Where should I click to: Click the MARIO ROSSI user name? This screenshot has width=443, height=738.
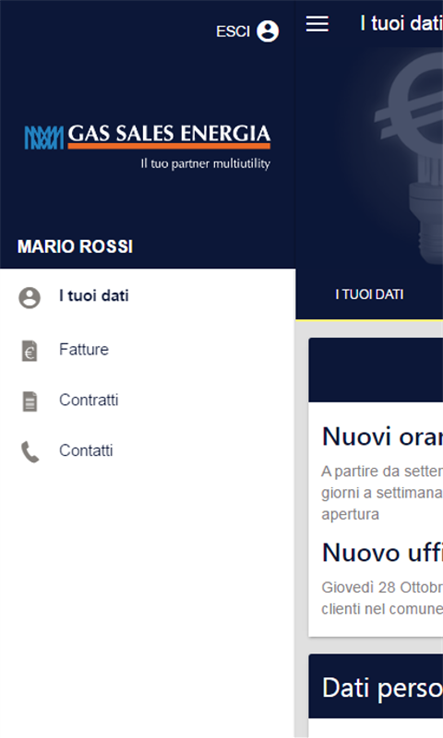[x=75, y=247]
